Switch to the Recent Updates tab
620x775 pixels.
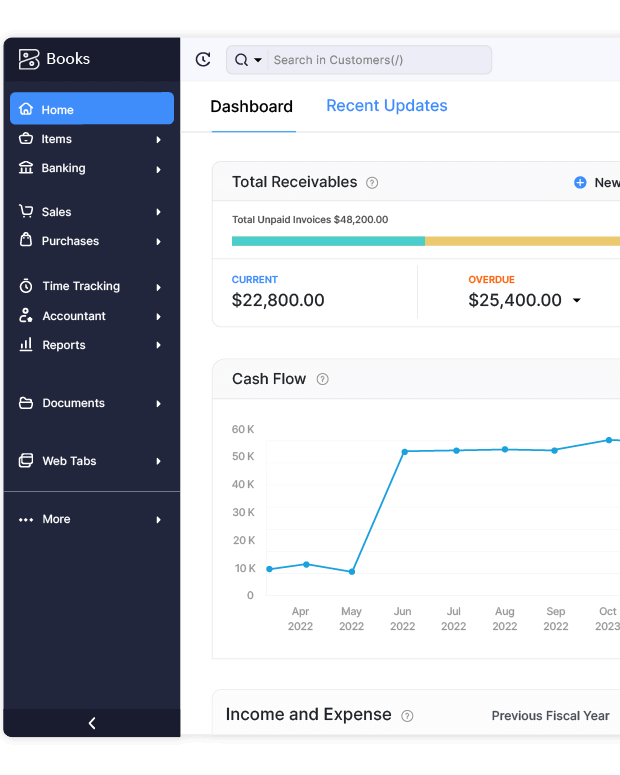click(x=386, y=106)
